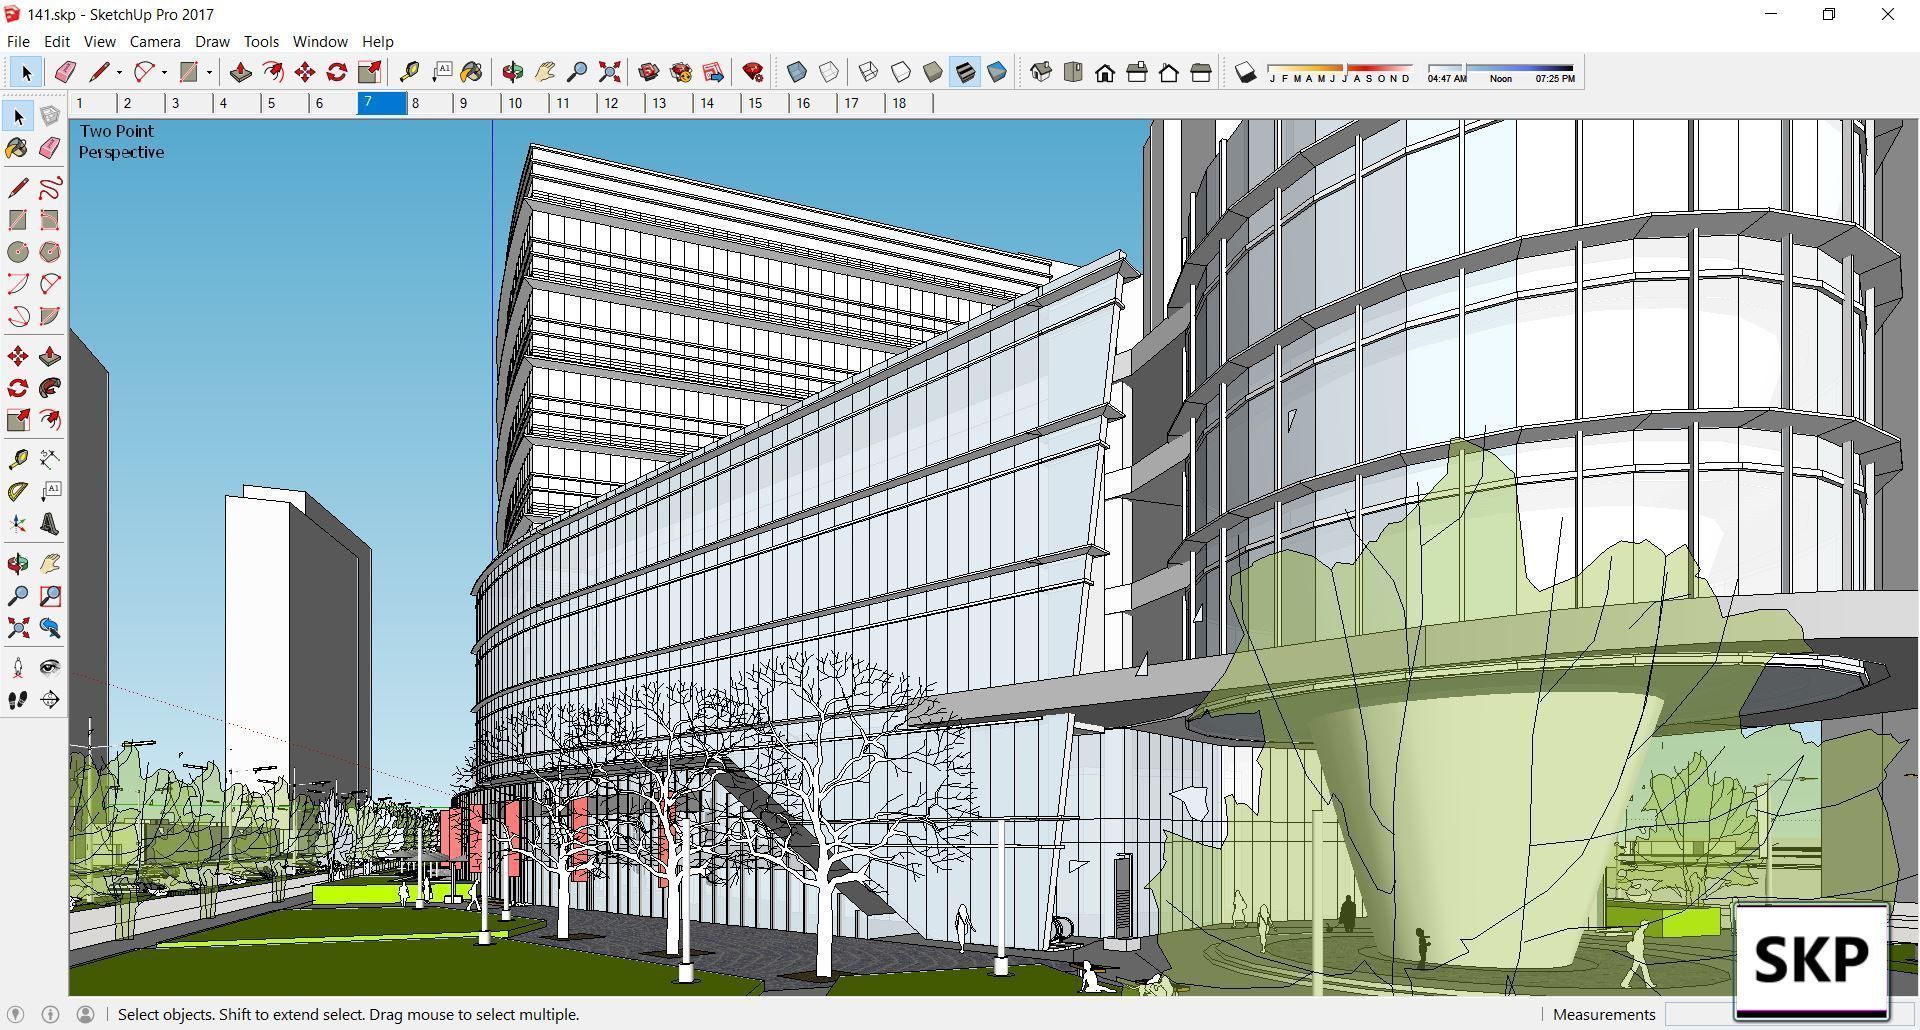
Task: Select the active scene tab 7
Action: coord(382,103)
